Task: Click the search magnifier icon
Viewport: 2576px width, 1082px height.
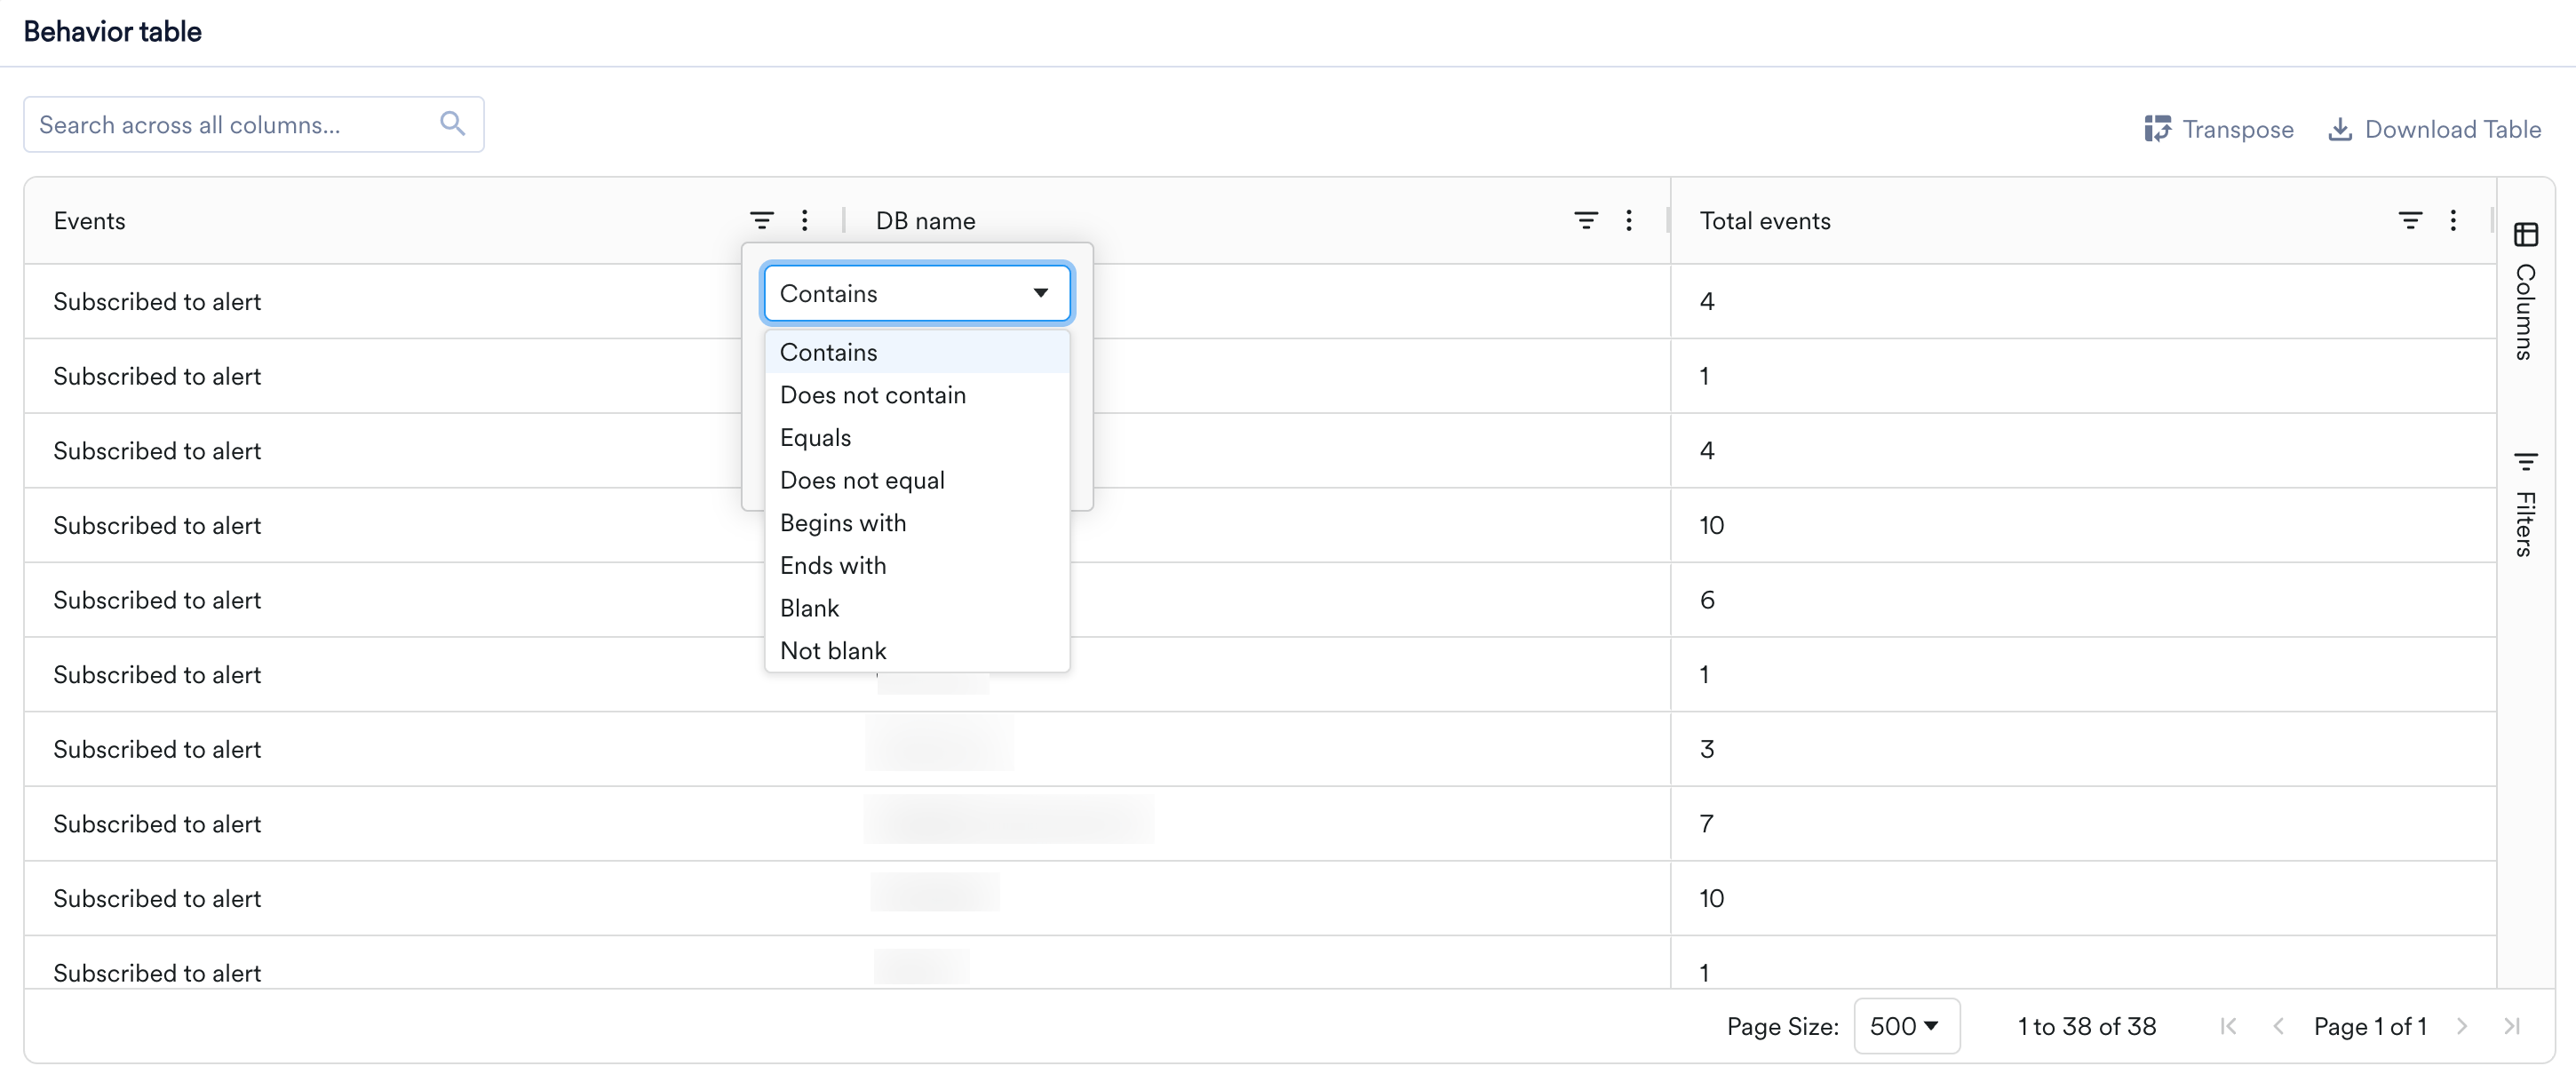Action: coord(452,124)
